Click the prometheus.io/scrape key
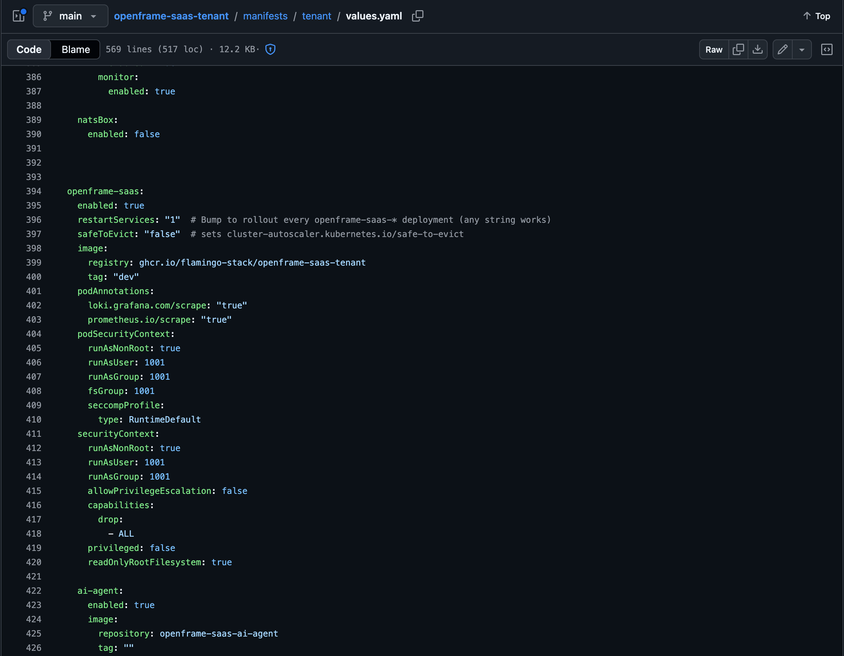Screen dimensions: 844x656 (x=139, y=320)
